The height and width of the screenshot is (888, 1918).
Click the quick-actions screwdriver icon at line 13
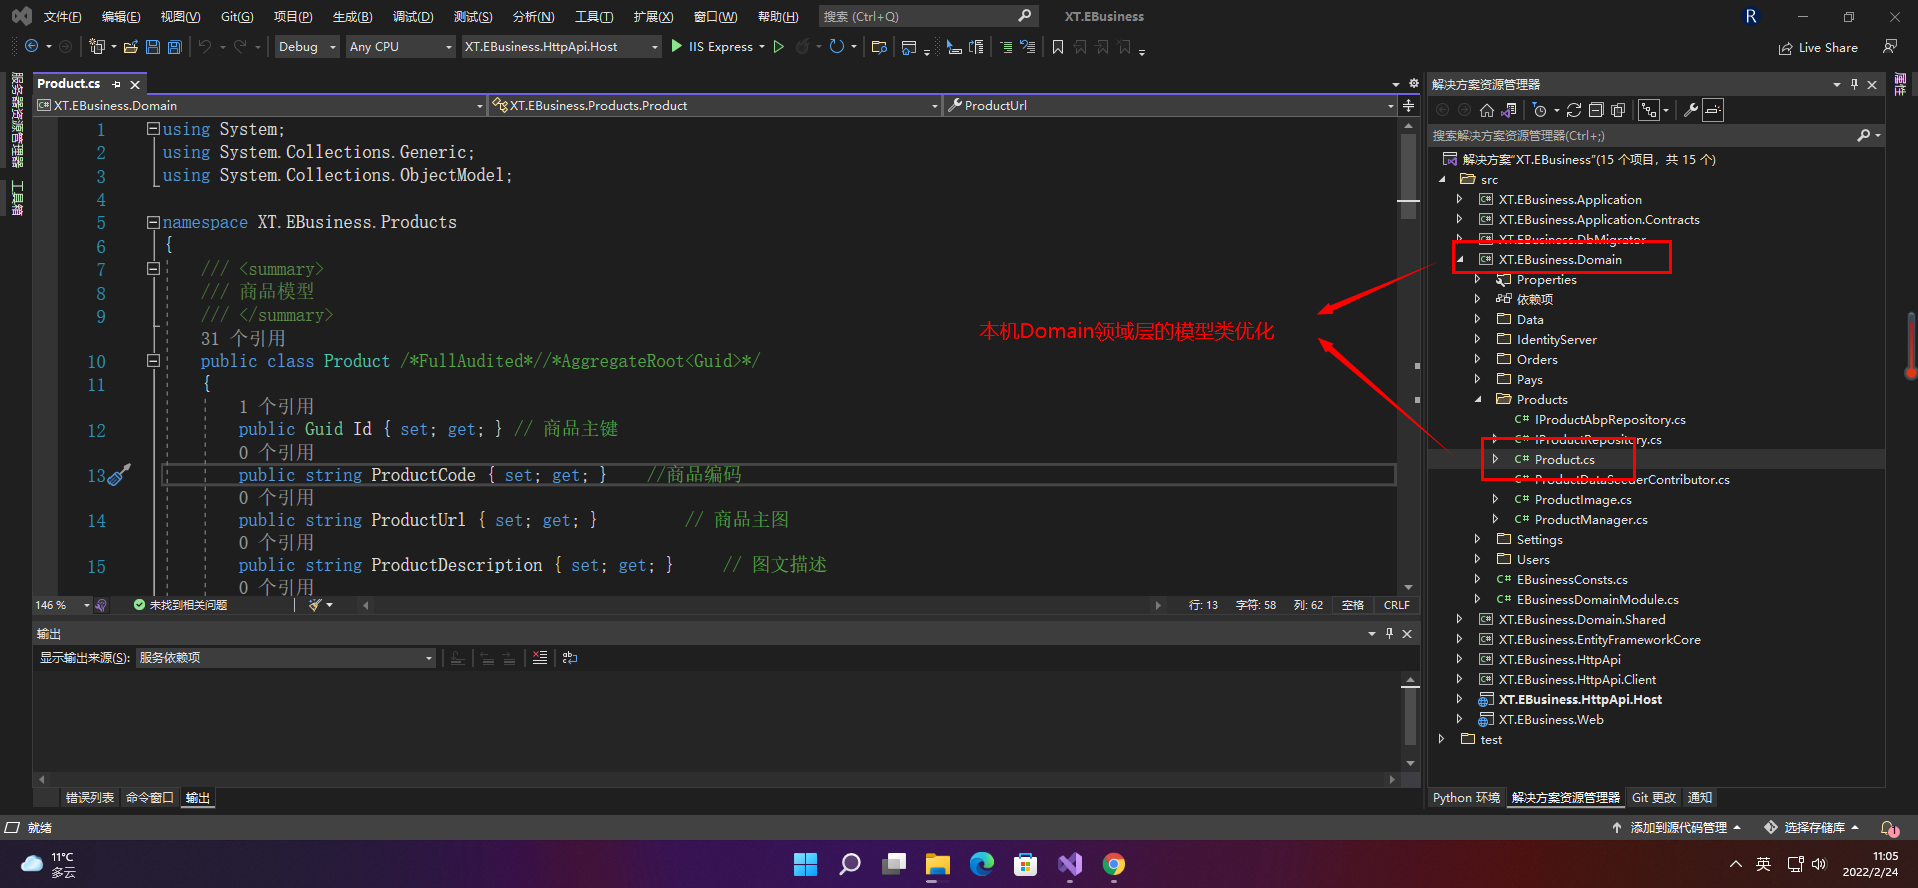(120, 475)
